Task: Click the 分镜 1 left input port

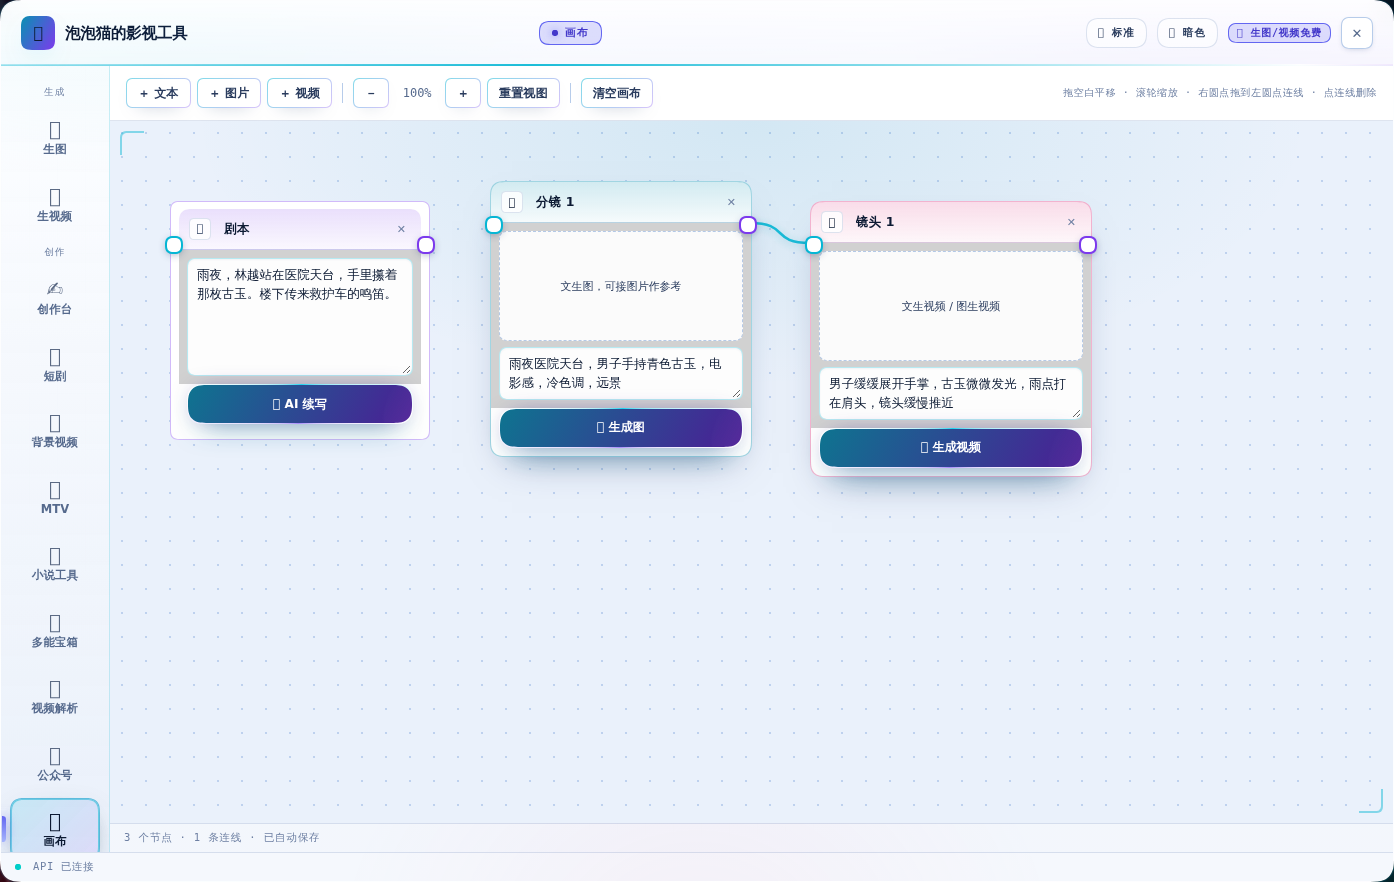Action: click(x=494, y=225)
